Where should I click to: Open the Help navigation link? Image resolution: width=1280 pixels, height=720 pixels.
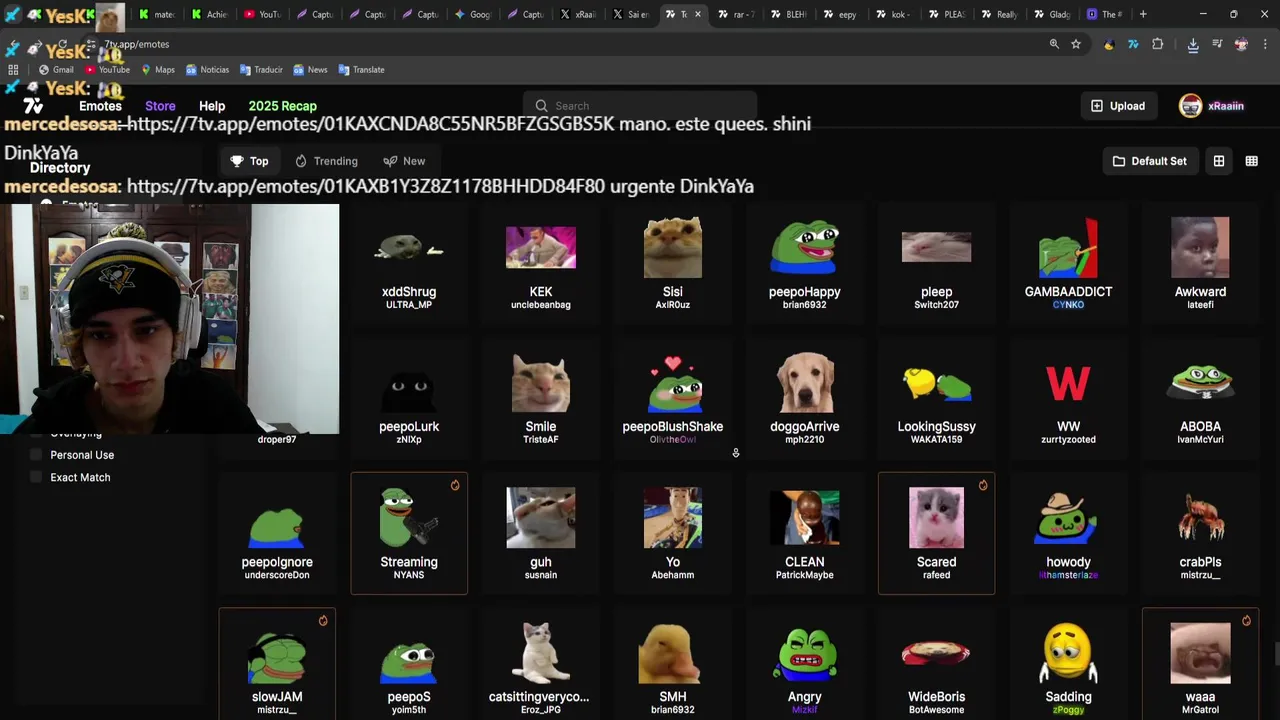(212, 106)
